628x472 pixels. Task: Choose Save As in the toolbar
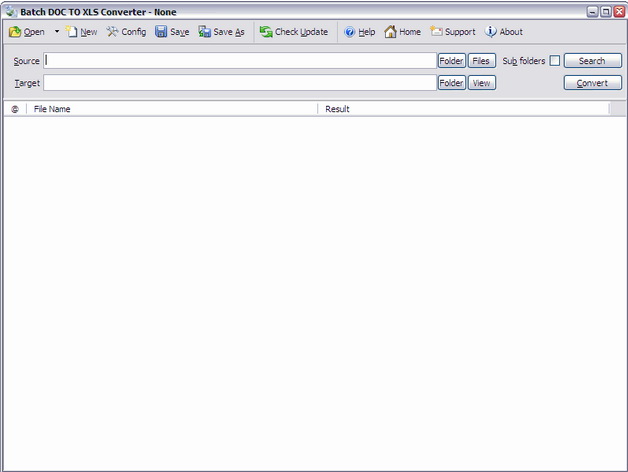click(x=221, y=32)
